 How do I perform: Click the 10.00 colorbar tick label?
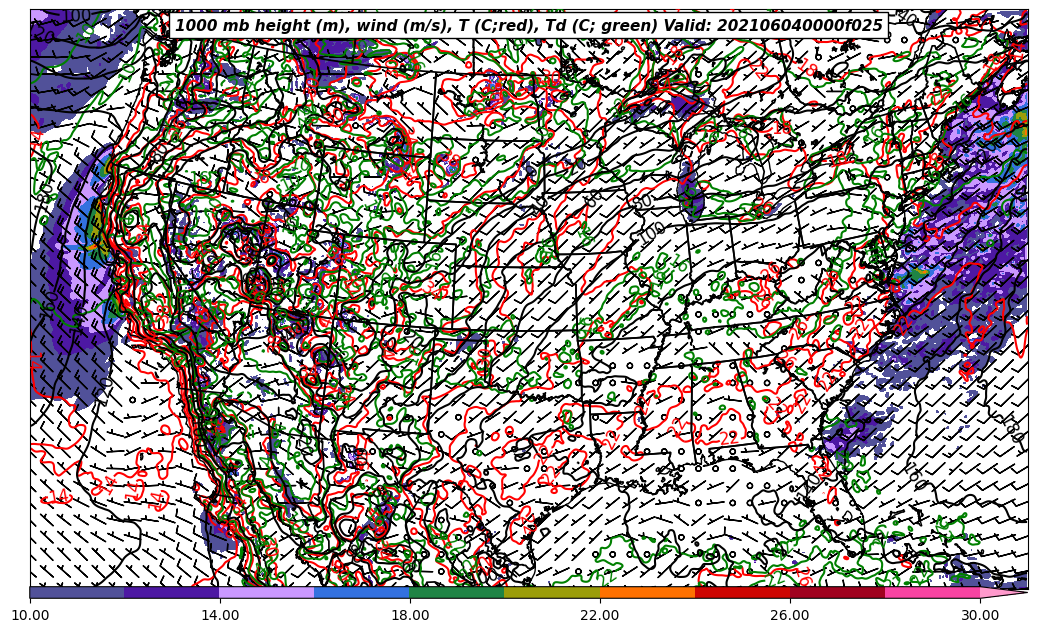pyautogui.click(x=30, y=616)
